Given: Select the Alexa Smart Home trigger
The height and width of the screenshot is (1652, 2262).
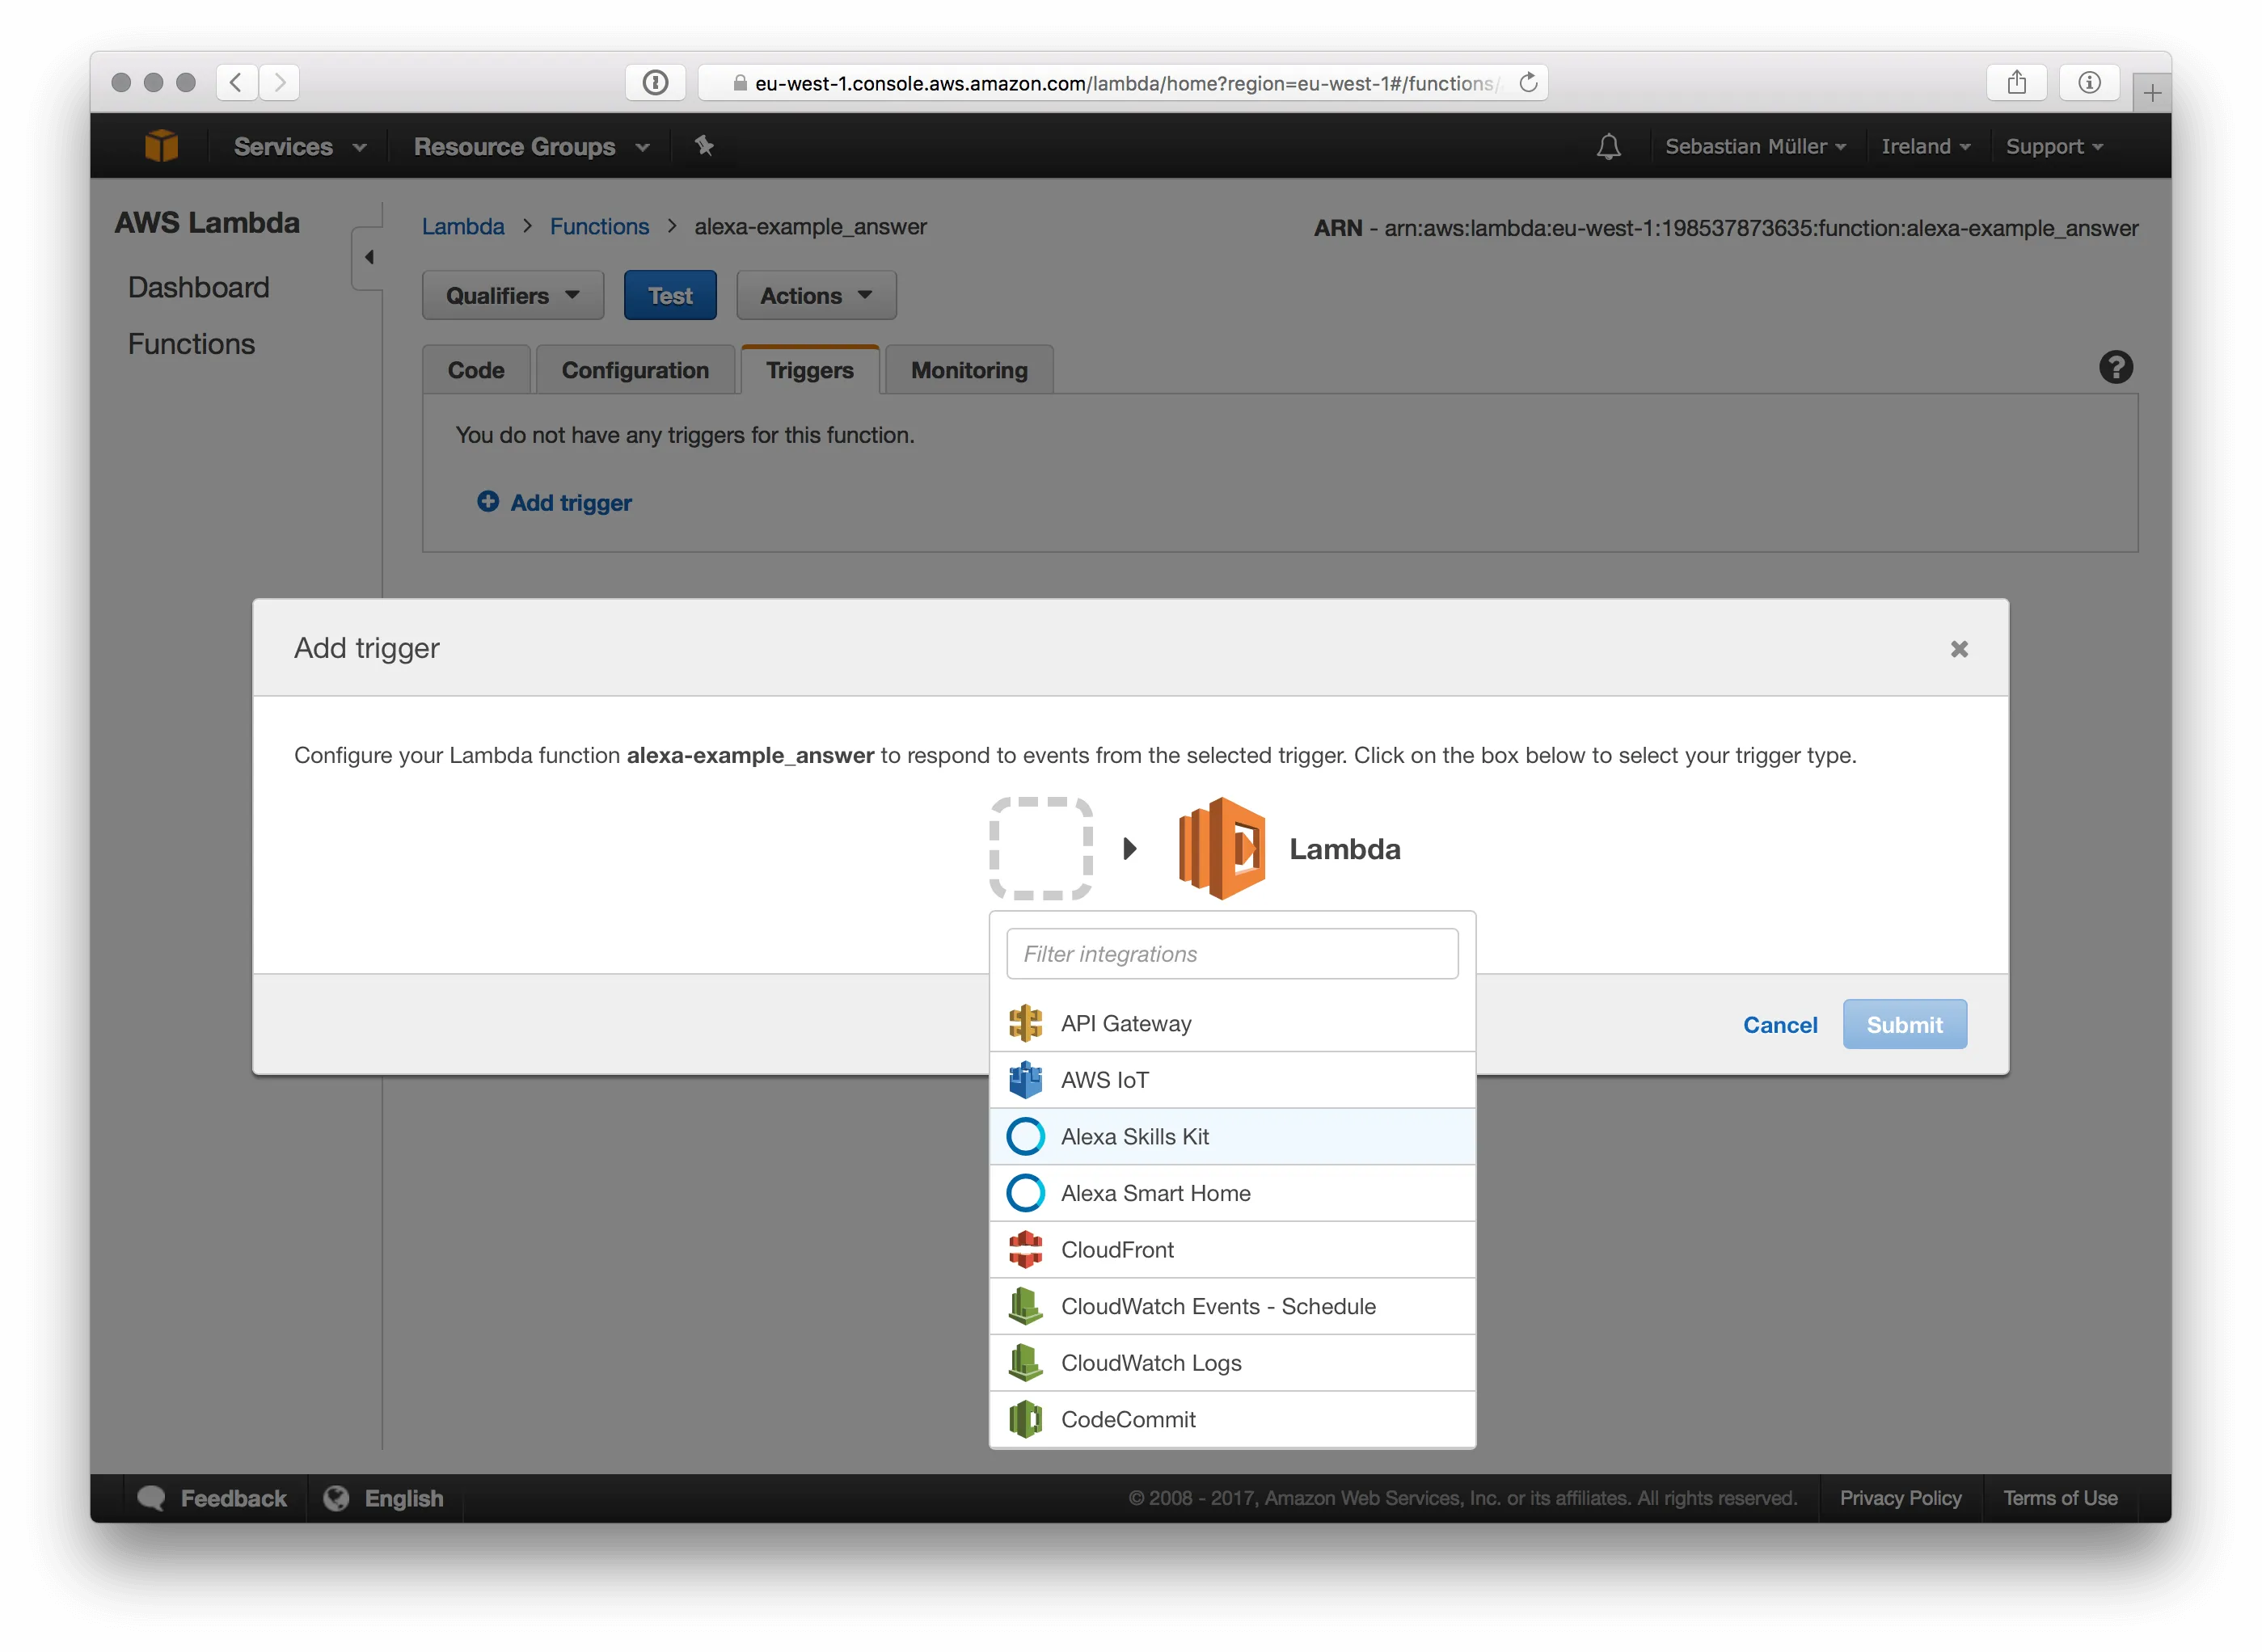Looking at the screenshot, I should pos(1155,1192).
